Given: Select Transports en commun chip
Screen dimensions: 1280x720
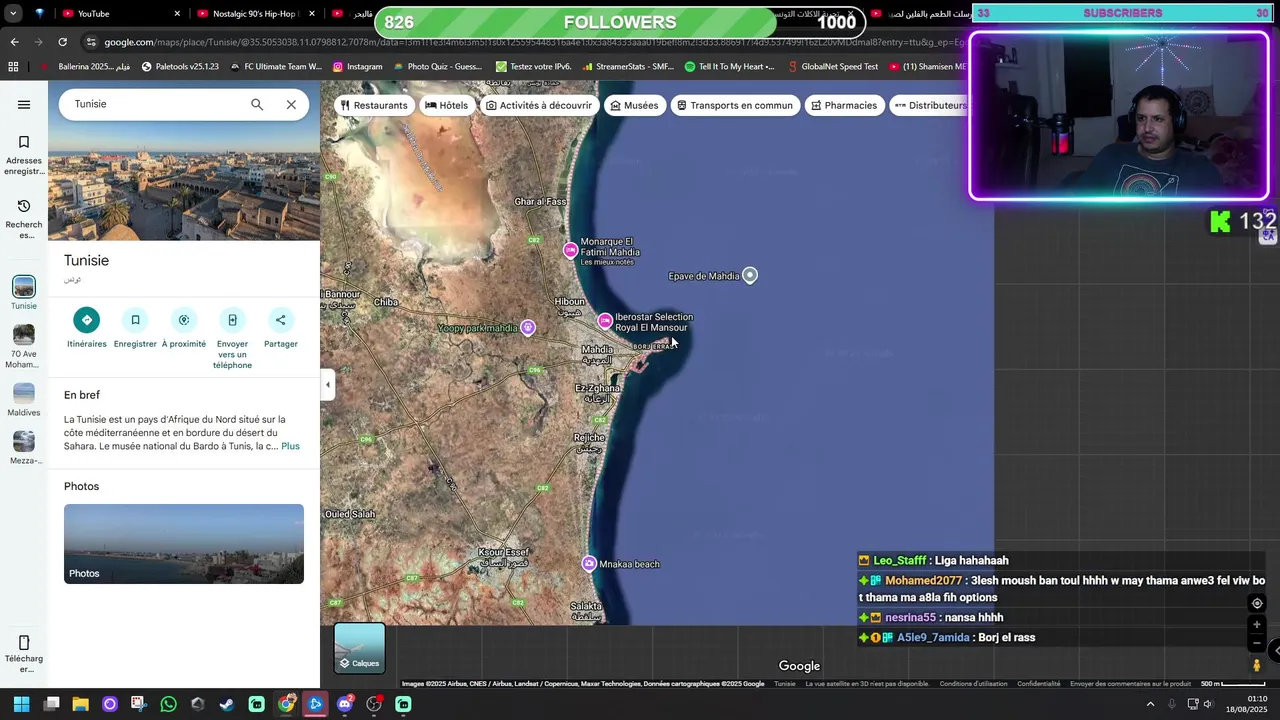Looking at the screenshot, I should pyautogui.click(x=735, y=105).
